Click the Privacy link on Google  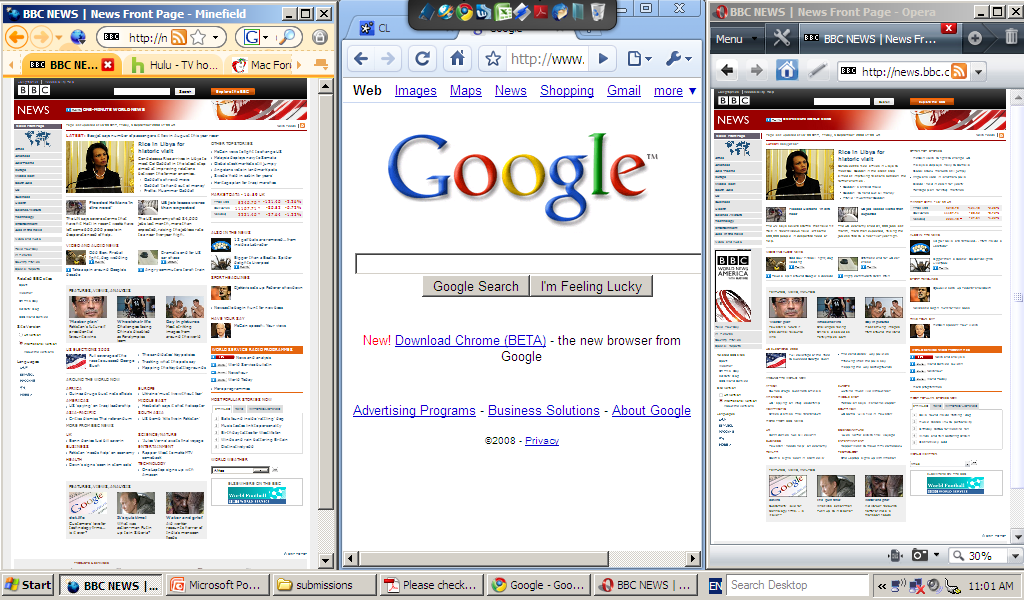pyautogui.click(x=542, y=441)
